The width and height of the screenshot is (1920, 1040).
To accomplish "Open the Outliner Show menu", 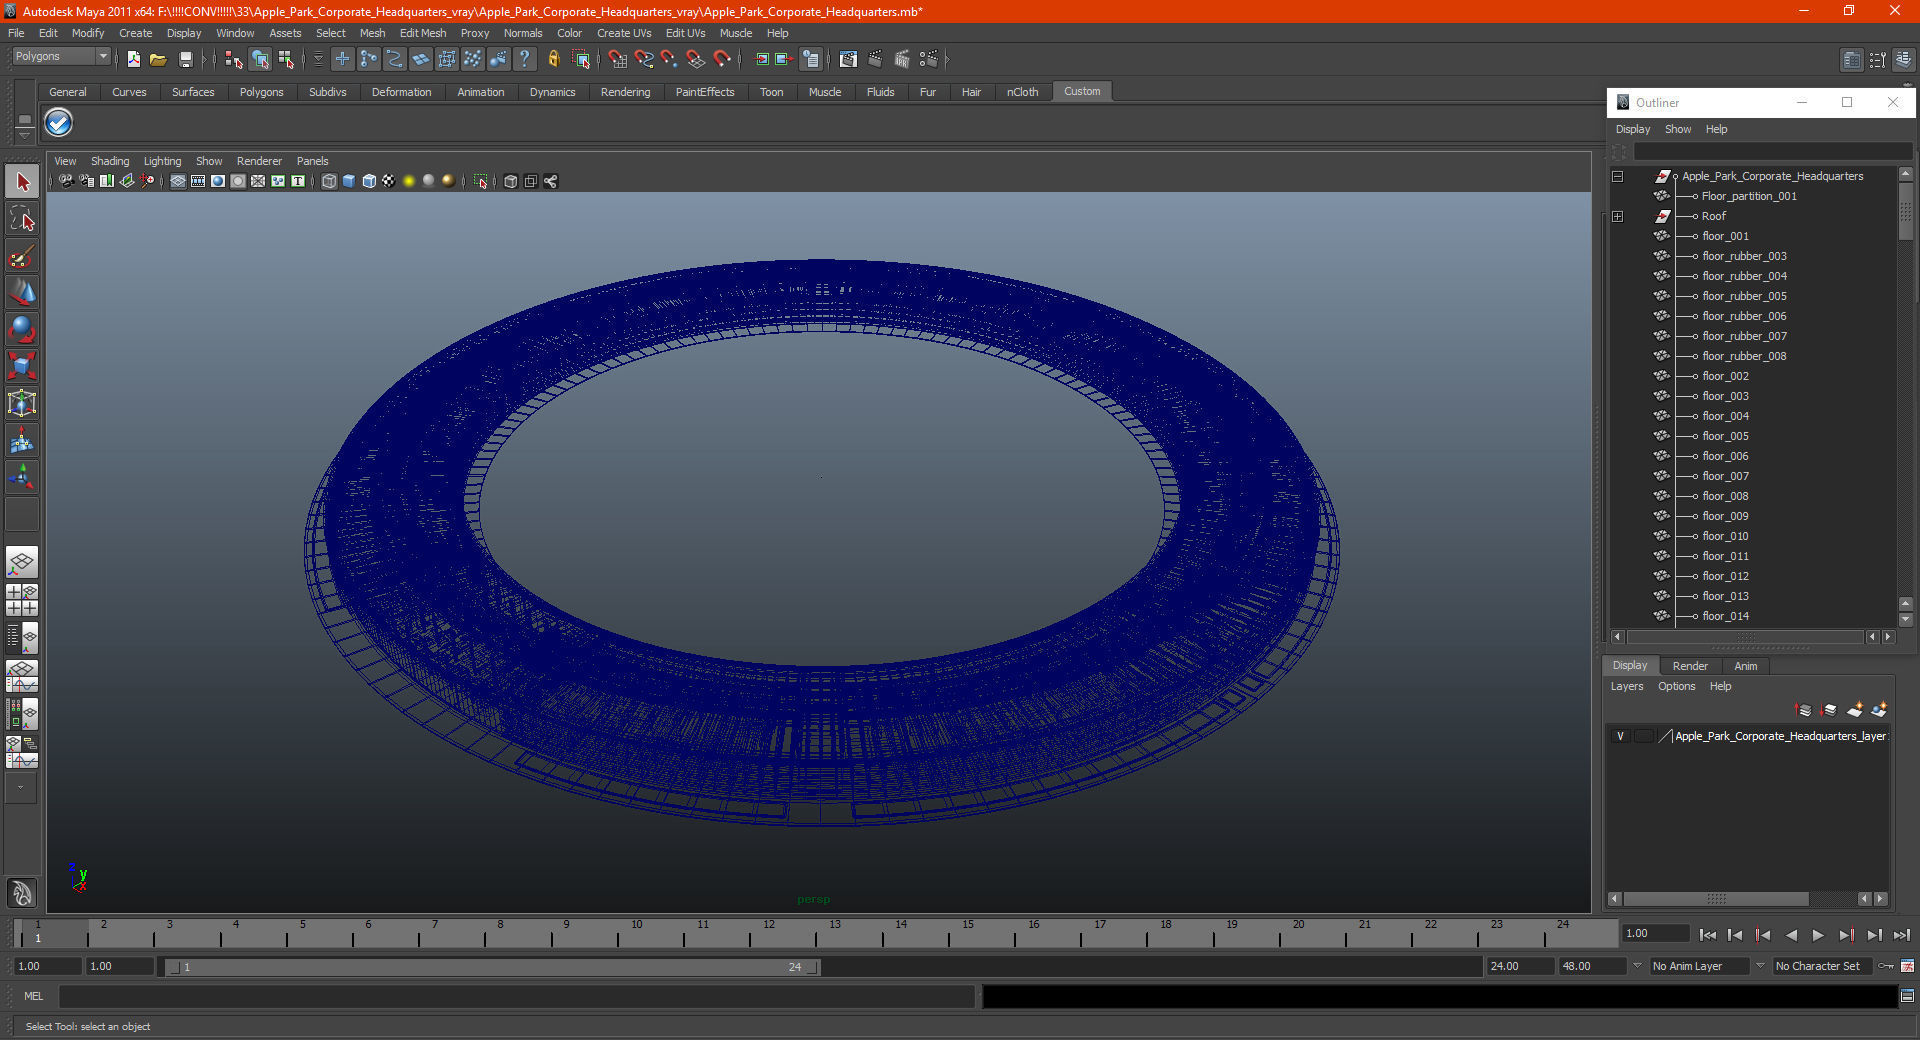I will pyautogui.click(x=1678, y=129).
